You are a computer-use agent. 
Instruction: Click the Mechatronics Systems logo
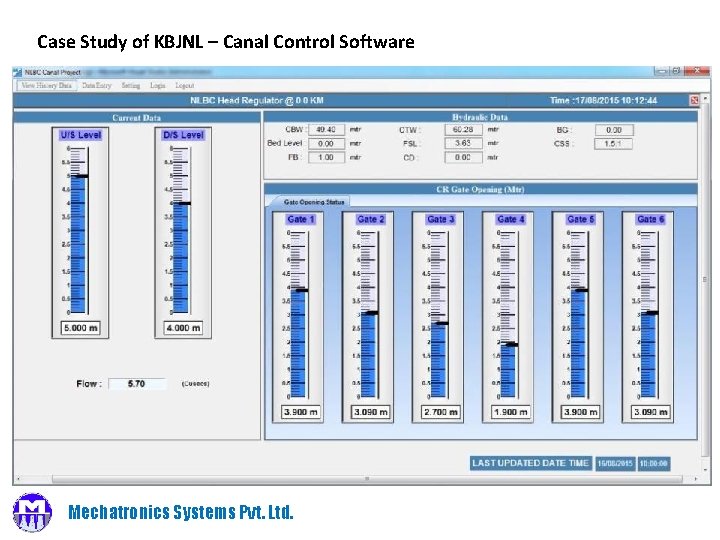32,512
